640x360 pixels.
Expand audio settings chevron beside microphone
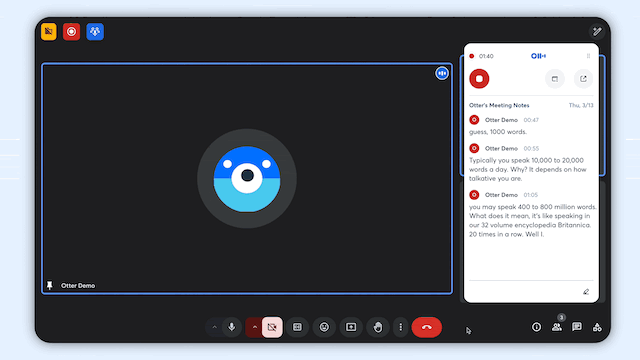coord(214,327)
